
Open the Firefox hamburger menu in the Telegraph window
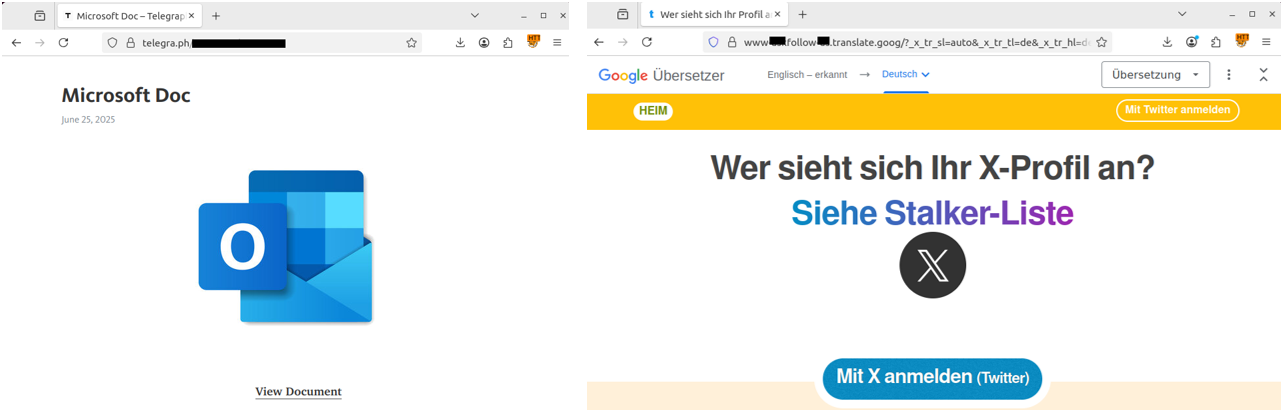pos(557,43)
